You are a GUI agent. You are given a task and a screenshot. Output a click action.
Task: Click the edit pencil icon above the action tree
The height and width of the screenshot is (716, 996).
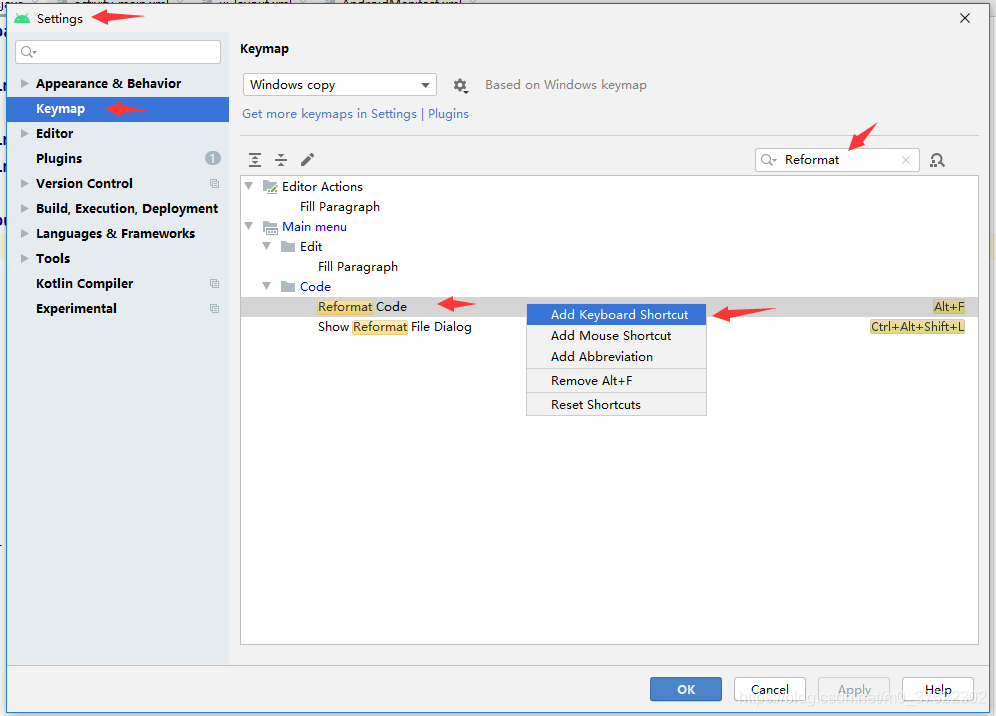(x=308, y=159)
